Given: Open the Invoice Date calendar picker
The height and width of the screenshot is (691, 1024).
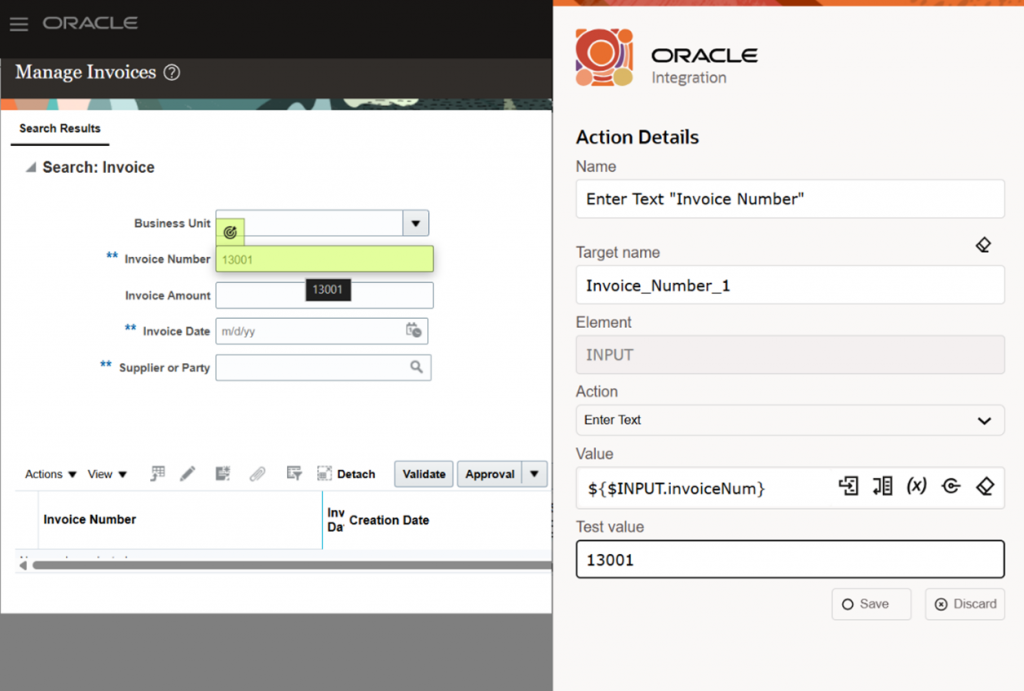Looking at the screenshot, I should [413, 330].
